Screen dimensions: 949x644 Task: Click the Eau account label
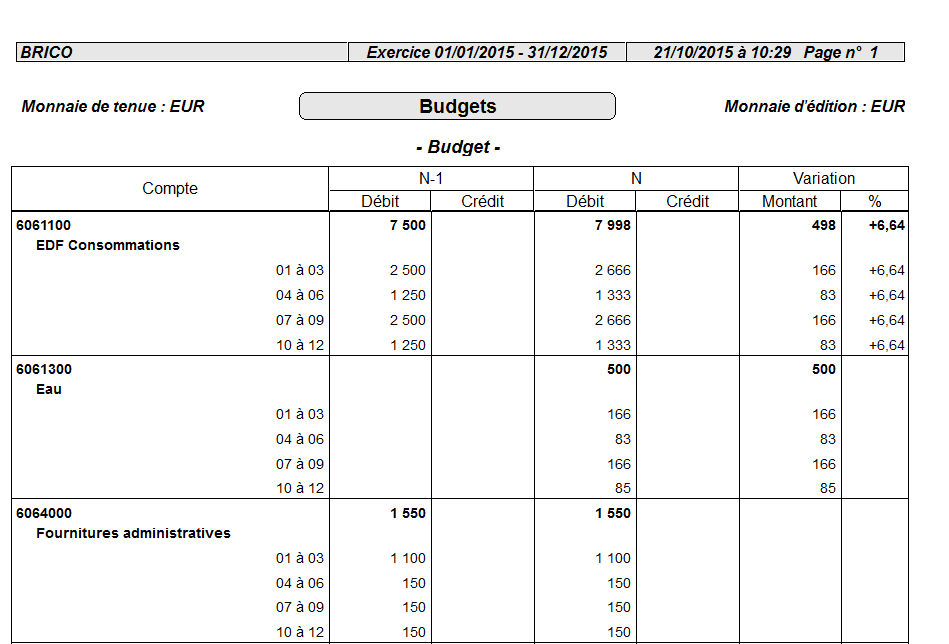coord(49,389)
